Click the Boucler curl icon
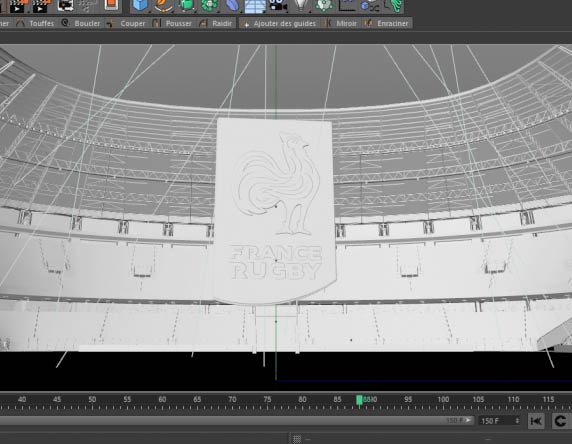This screenshot has width=572, height=444. 65,23
